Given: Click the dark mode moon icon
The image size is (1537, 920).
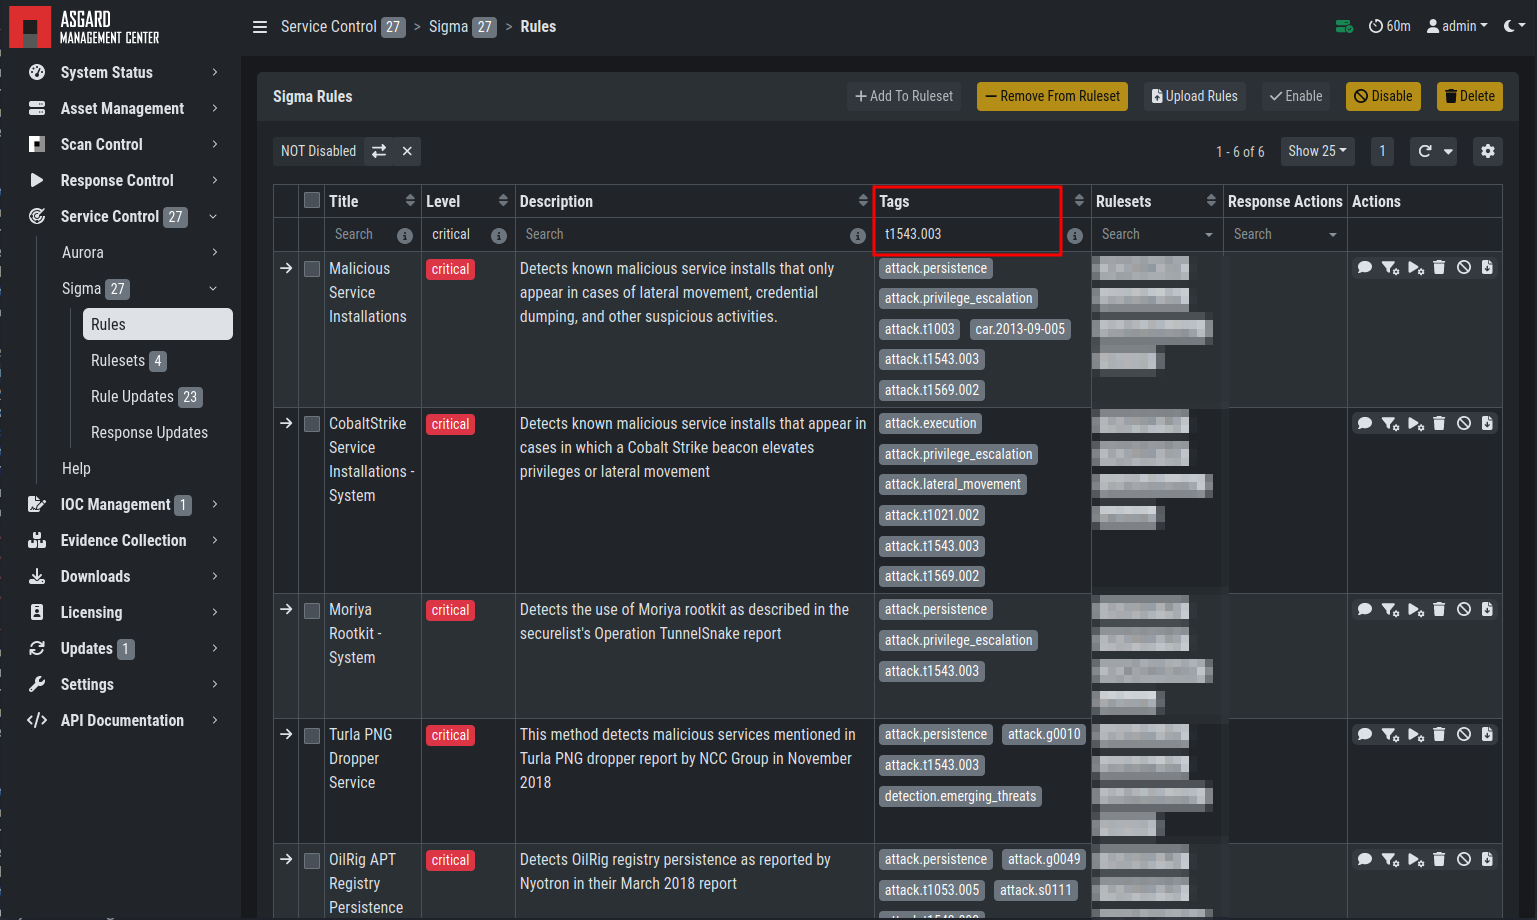Looking at the screenshot, I should coord(1509,26).
